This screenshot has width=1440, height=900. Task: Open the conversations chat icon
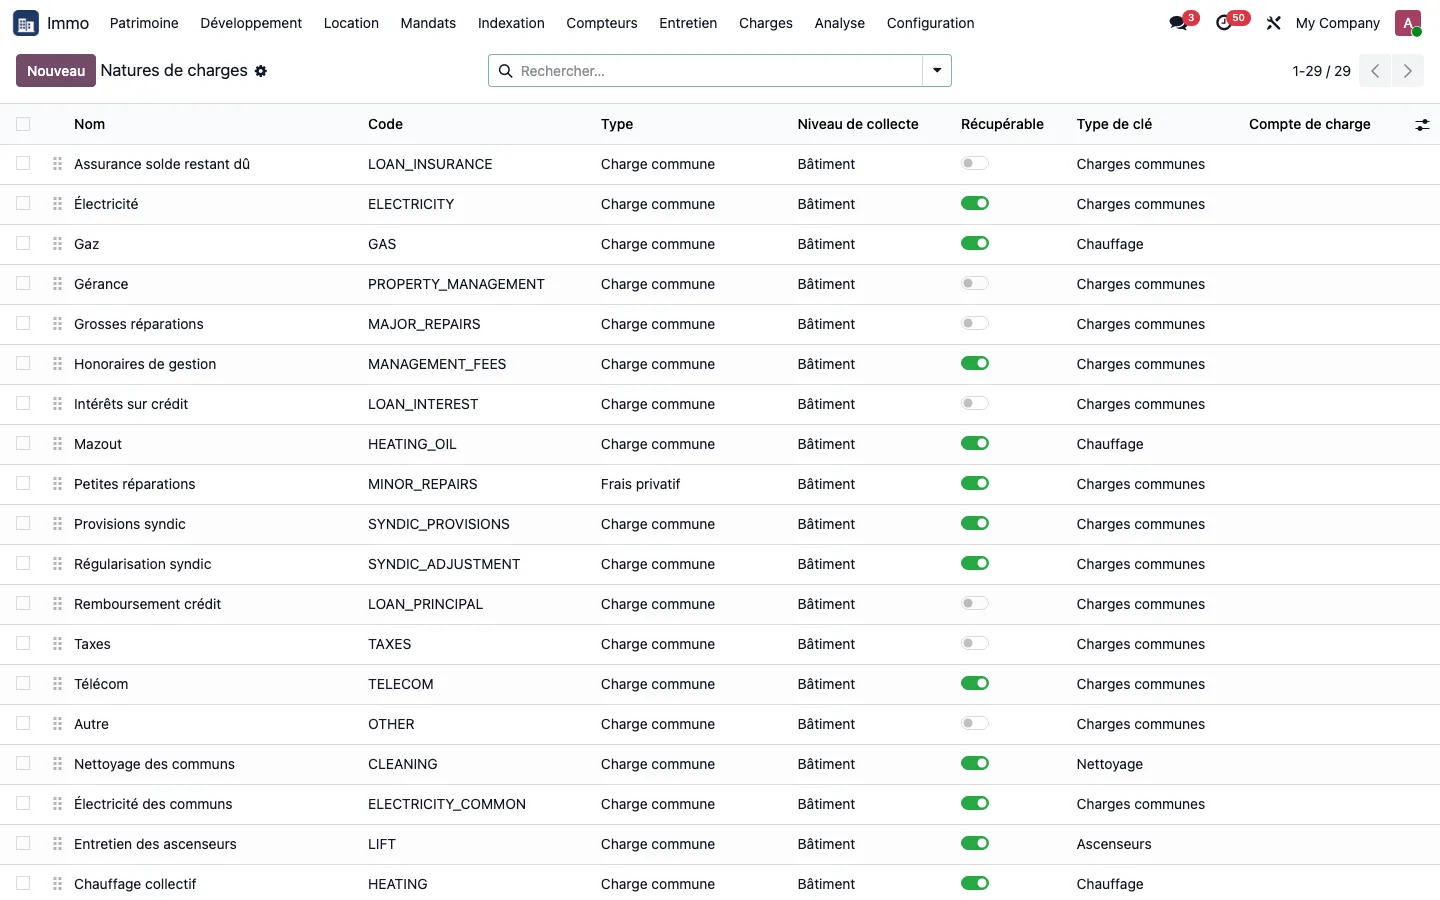(x=1178, y=23)
